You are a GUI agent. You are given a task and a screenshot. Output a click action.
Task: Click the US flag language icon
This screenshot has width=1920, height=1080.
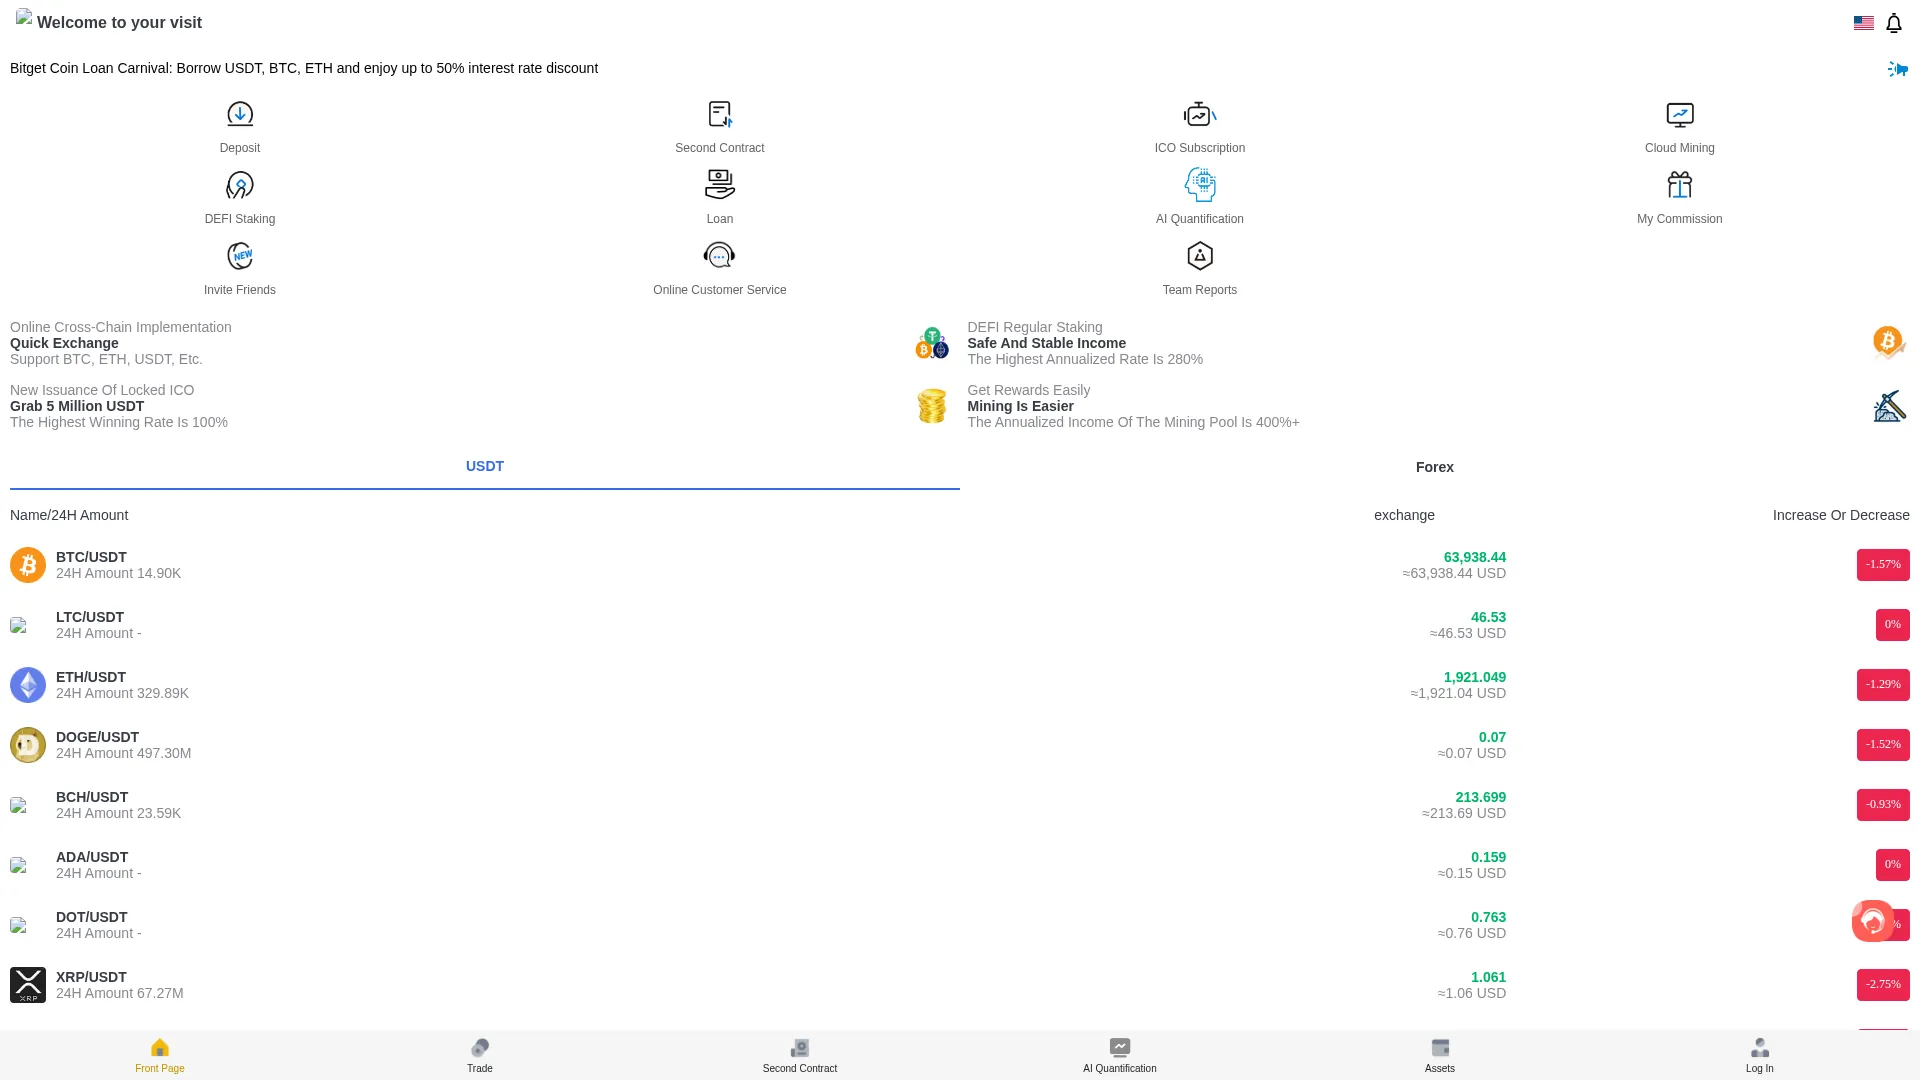1864,23
